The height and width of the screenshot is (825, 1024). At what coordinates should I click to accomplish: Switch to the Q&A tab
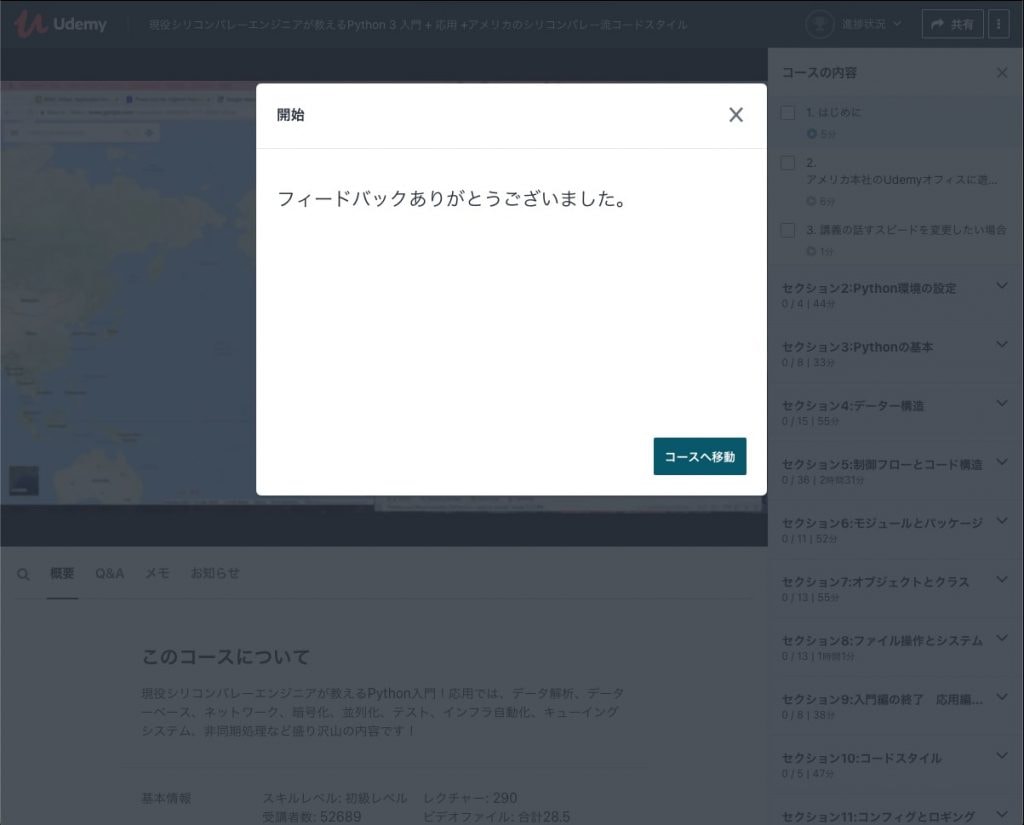(110, 574)
